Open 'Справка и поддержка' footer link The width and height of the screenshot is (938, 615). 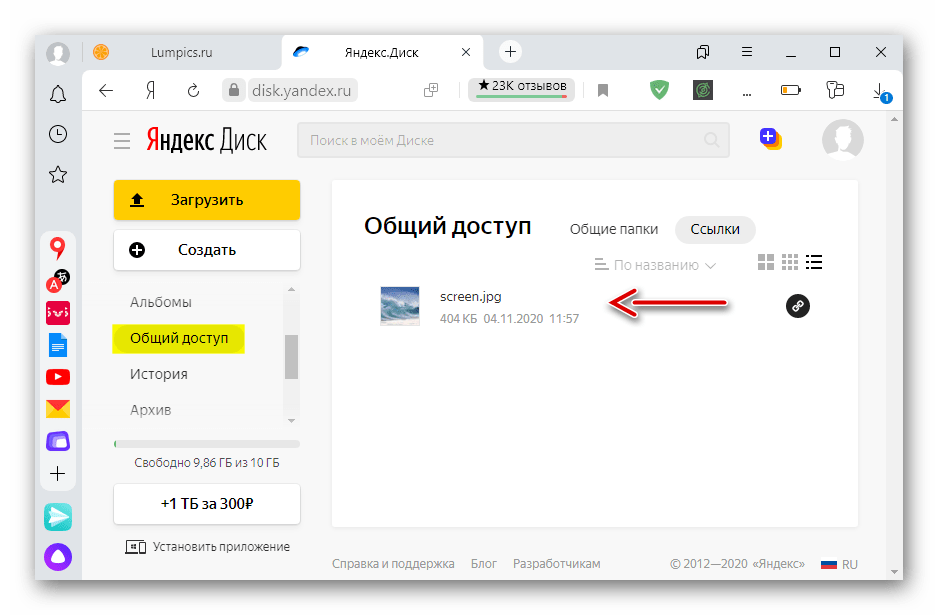(393, 564)
